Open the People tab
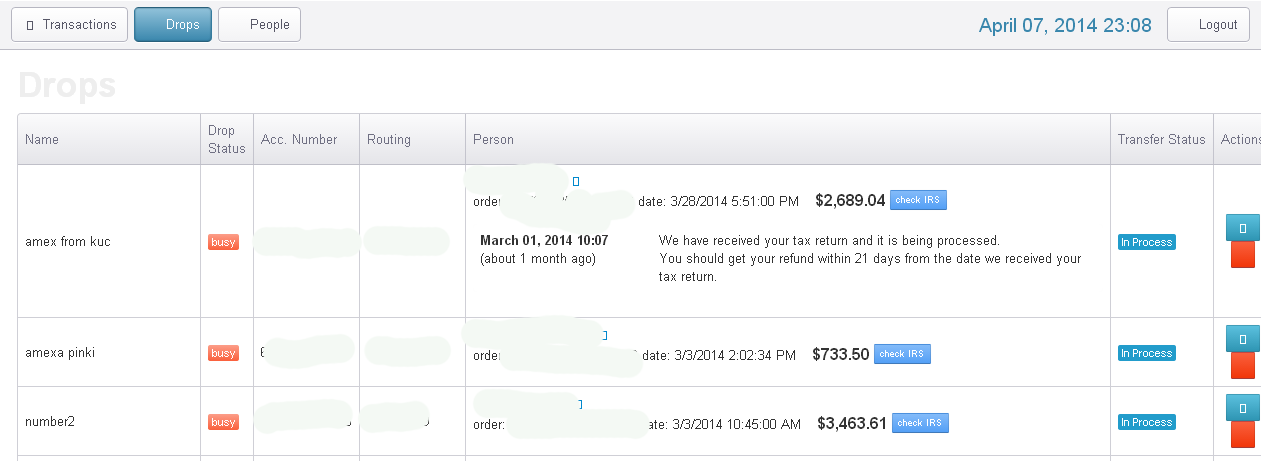This screenshot has height=461, width=1261. 259,25
